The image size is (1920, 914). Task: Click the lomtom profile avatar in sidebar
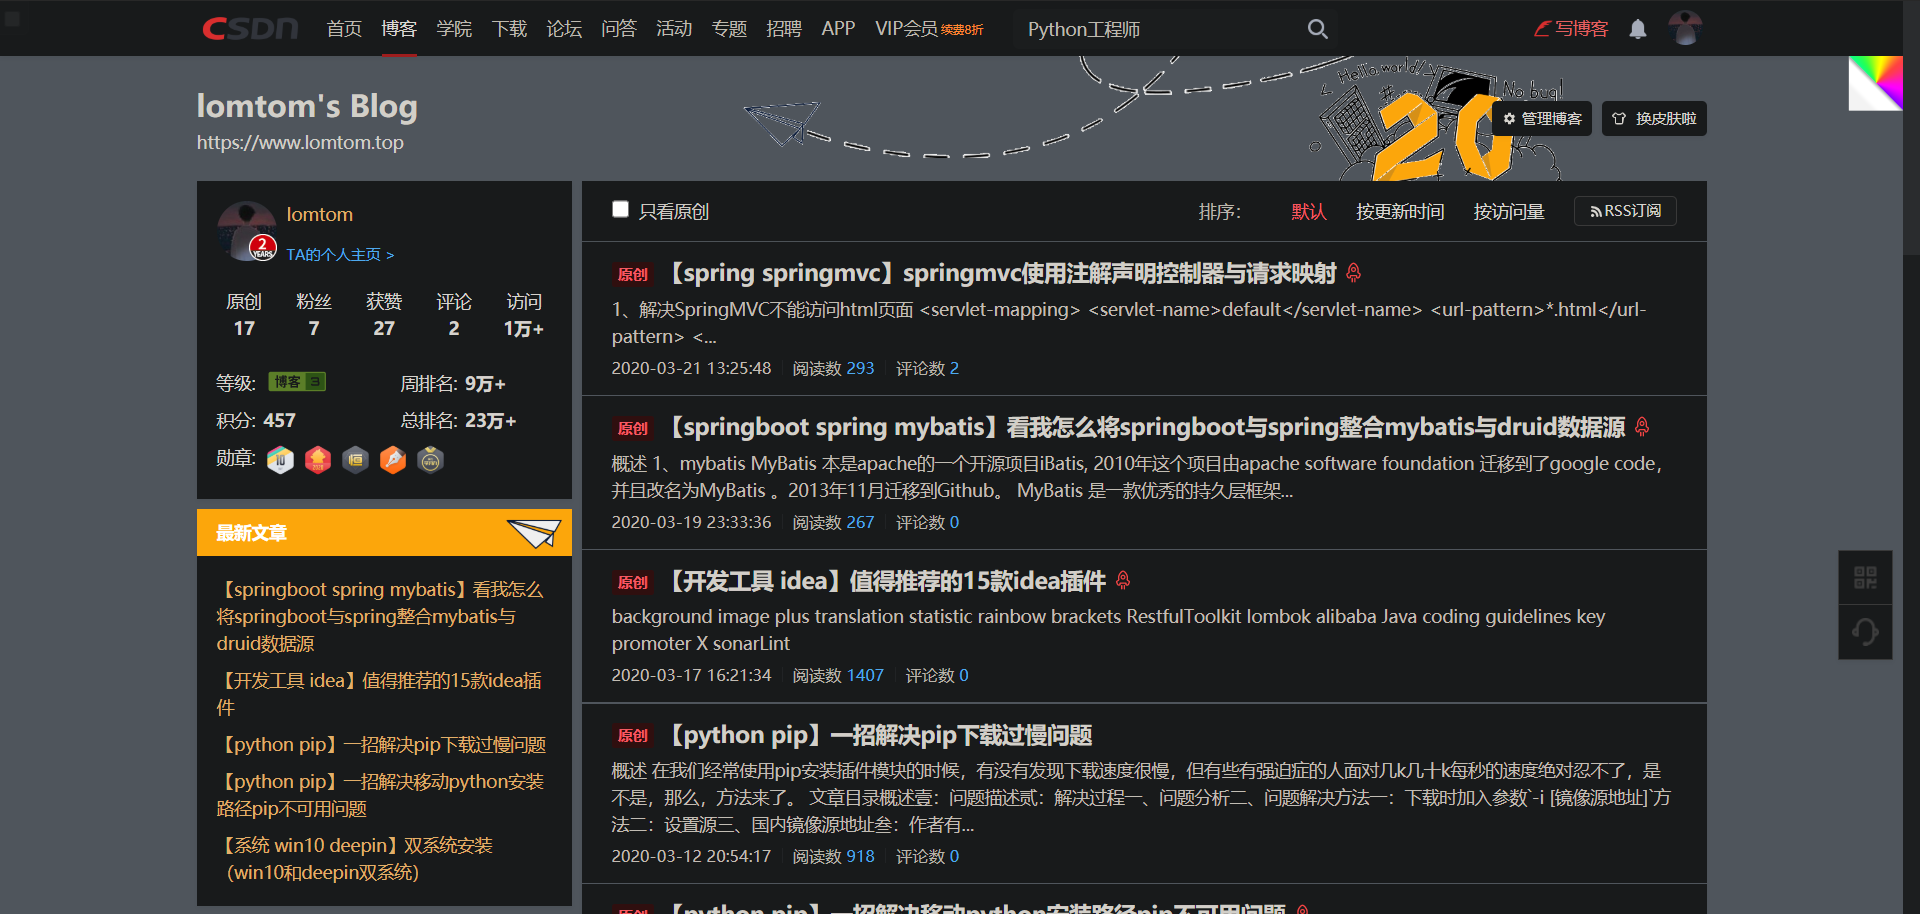pyautogui.click(x=247, y=231)
